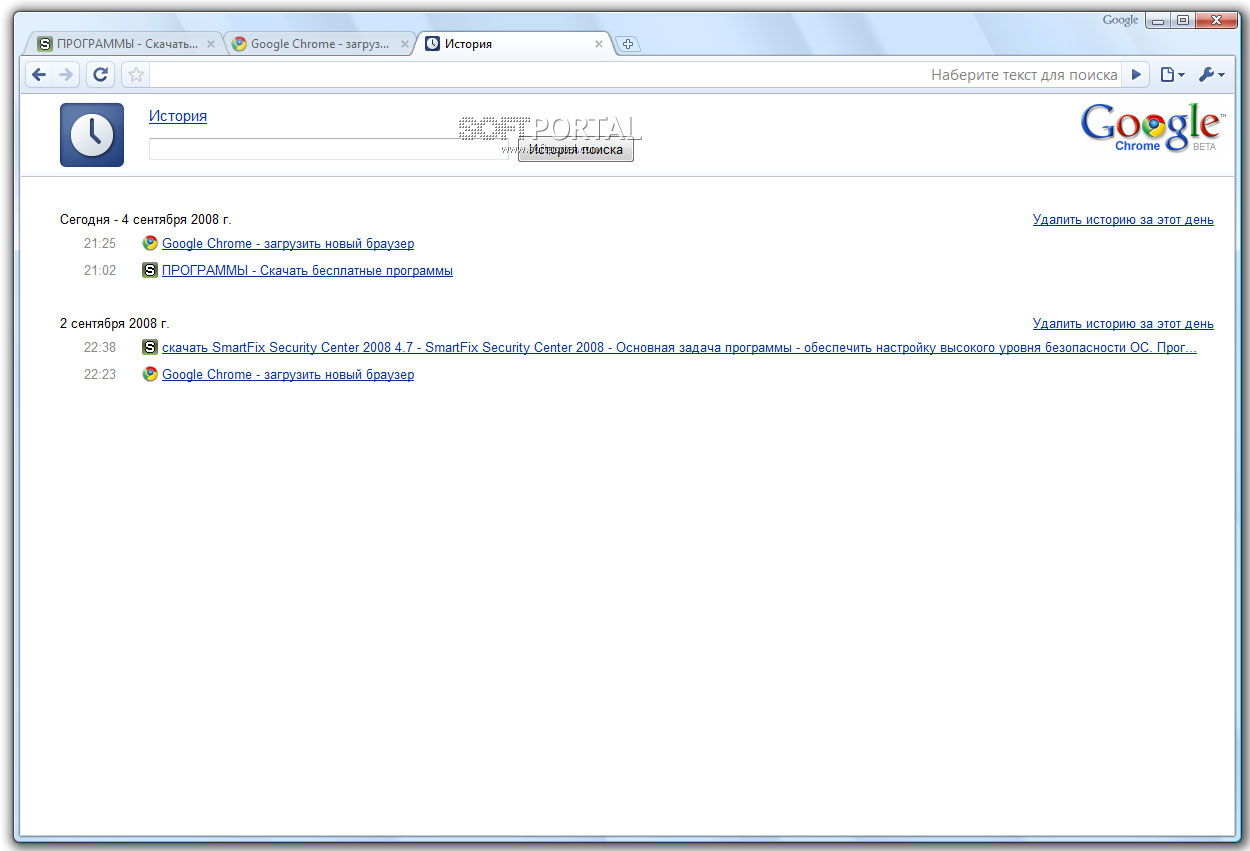Go forward with the forward arrow button
1250x851 pixels.
66,75
